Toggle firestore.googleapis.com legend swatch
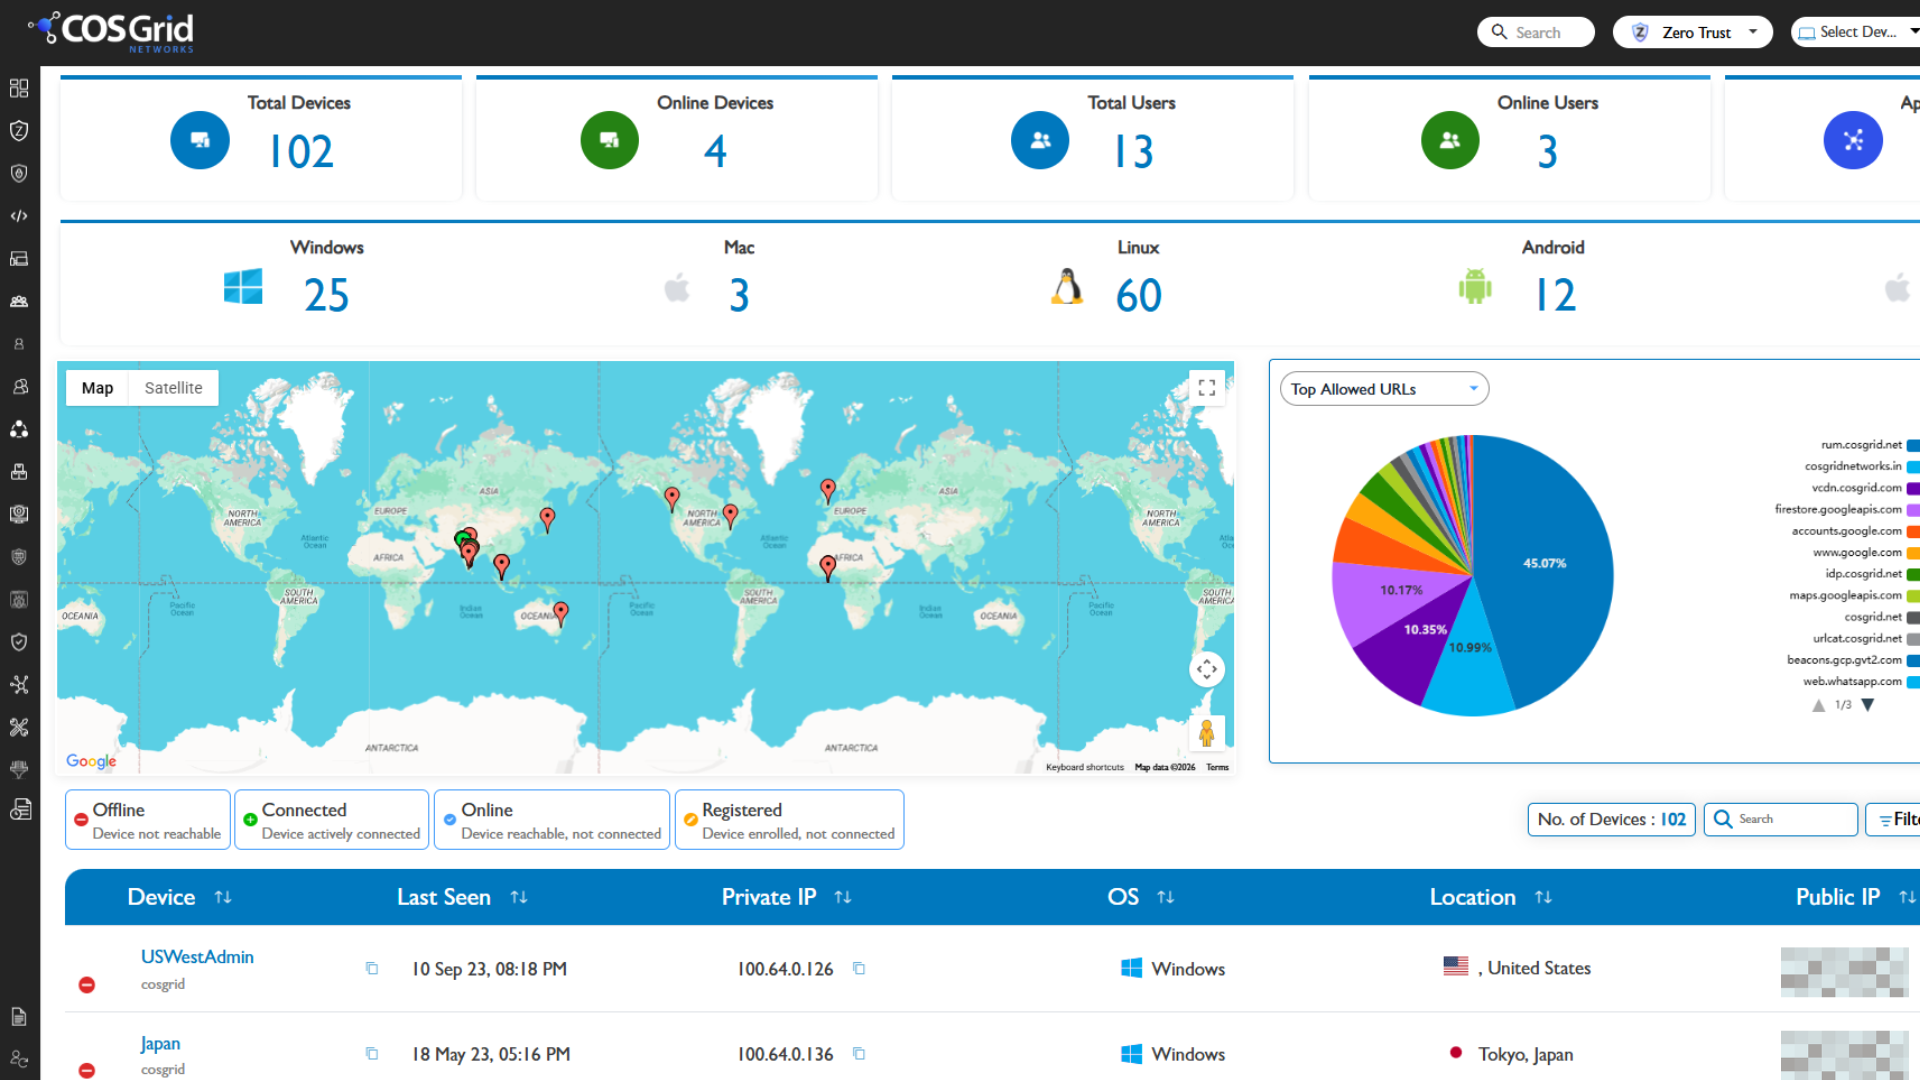Screen dimensions: 1920x1080 [1913, 510]
